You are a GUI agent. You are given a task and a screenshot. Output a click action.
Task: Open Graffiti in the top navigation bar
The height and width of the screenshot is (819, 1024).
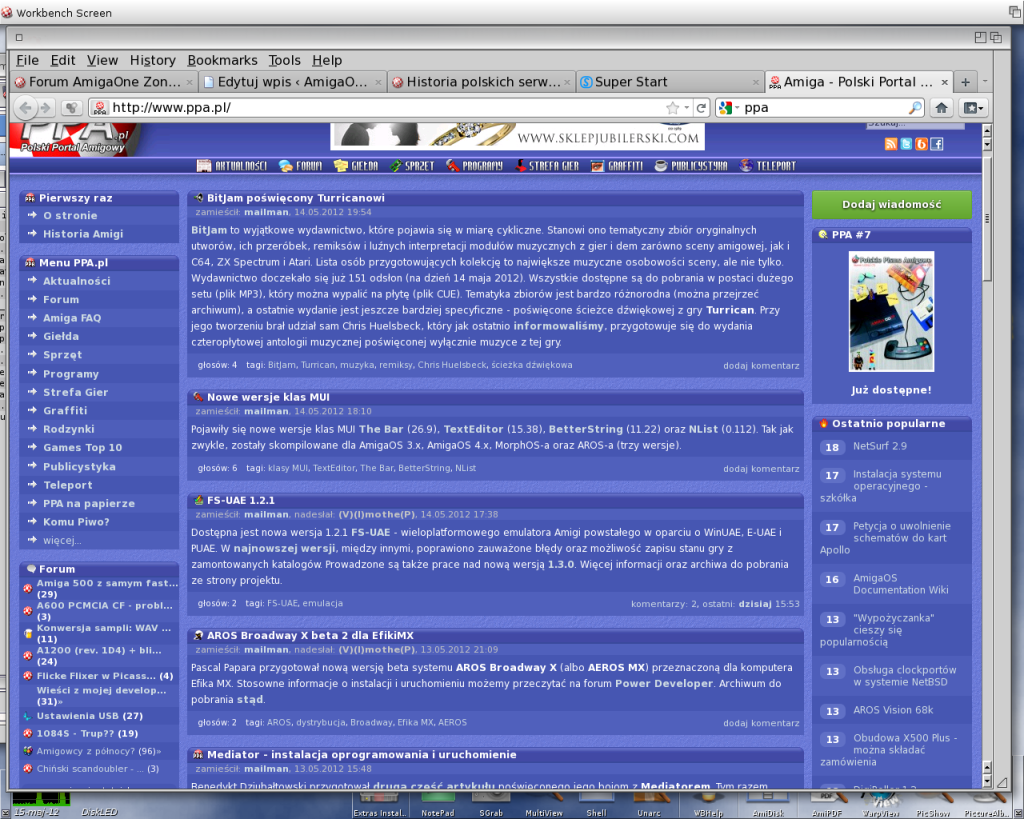pyautogui.click(x=616, y=166)
